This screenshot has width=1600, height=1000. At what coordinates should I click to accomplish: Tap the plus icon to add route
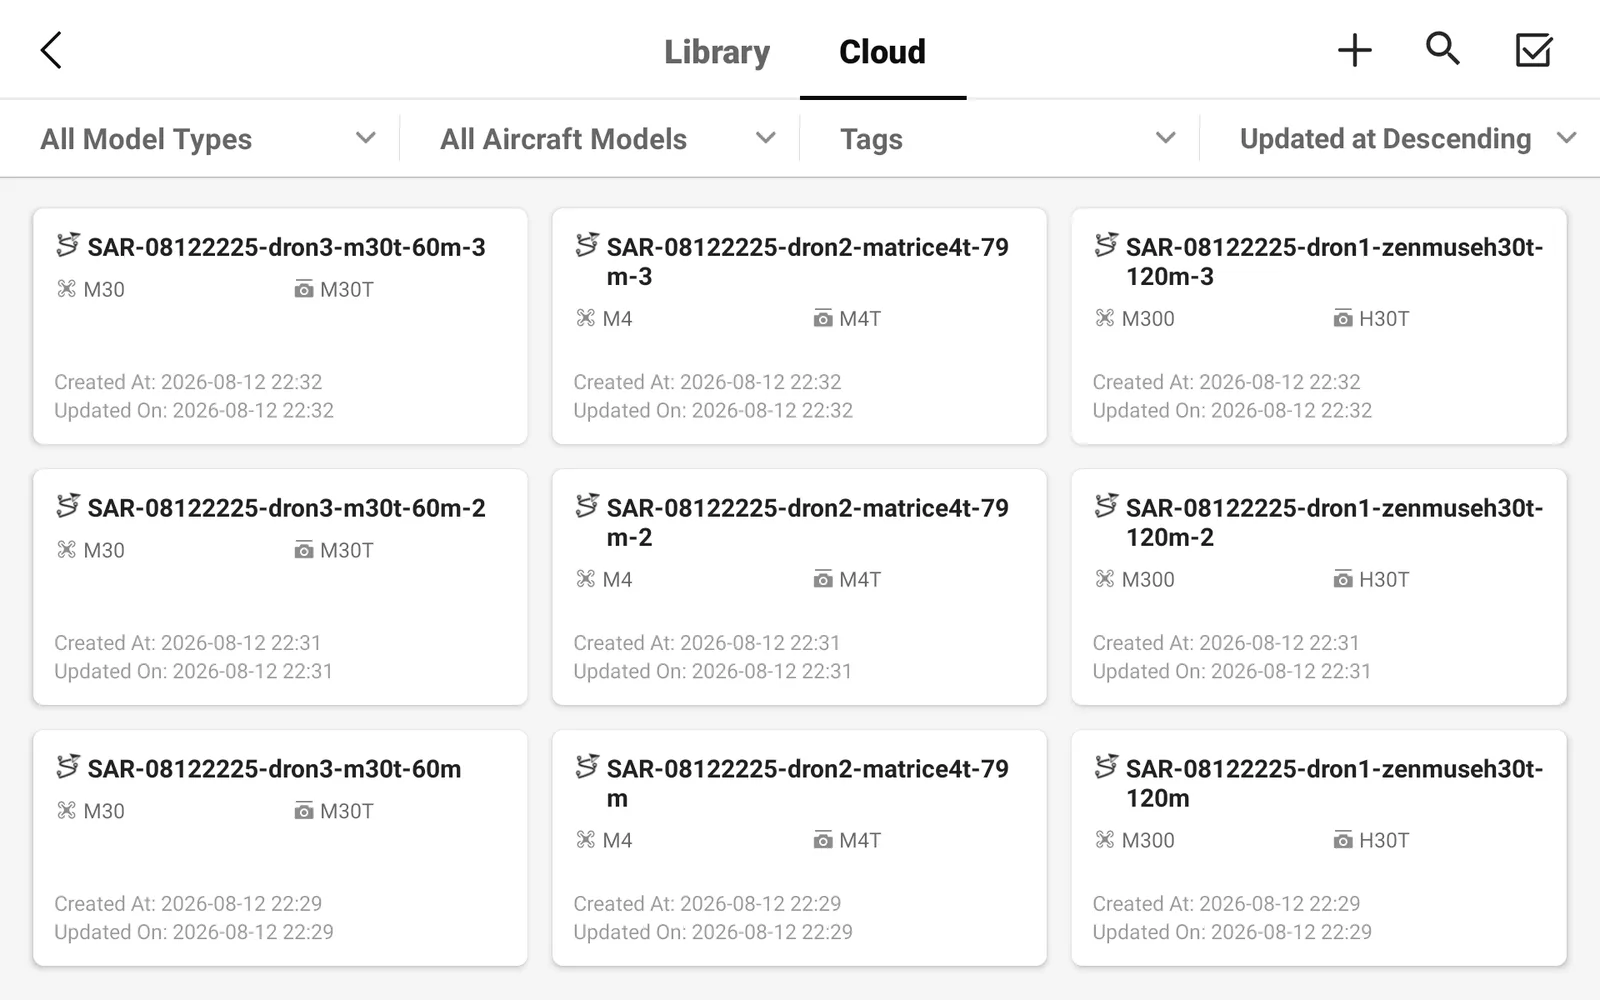click(x=1355, y=50)
